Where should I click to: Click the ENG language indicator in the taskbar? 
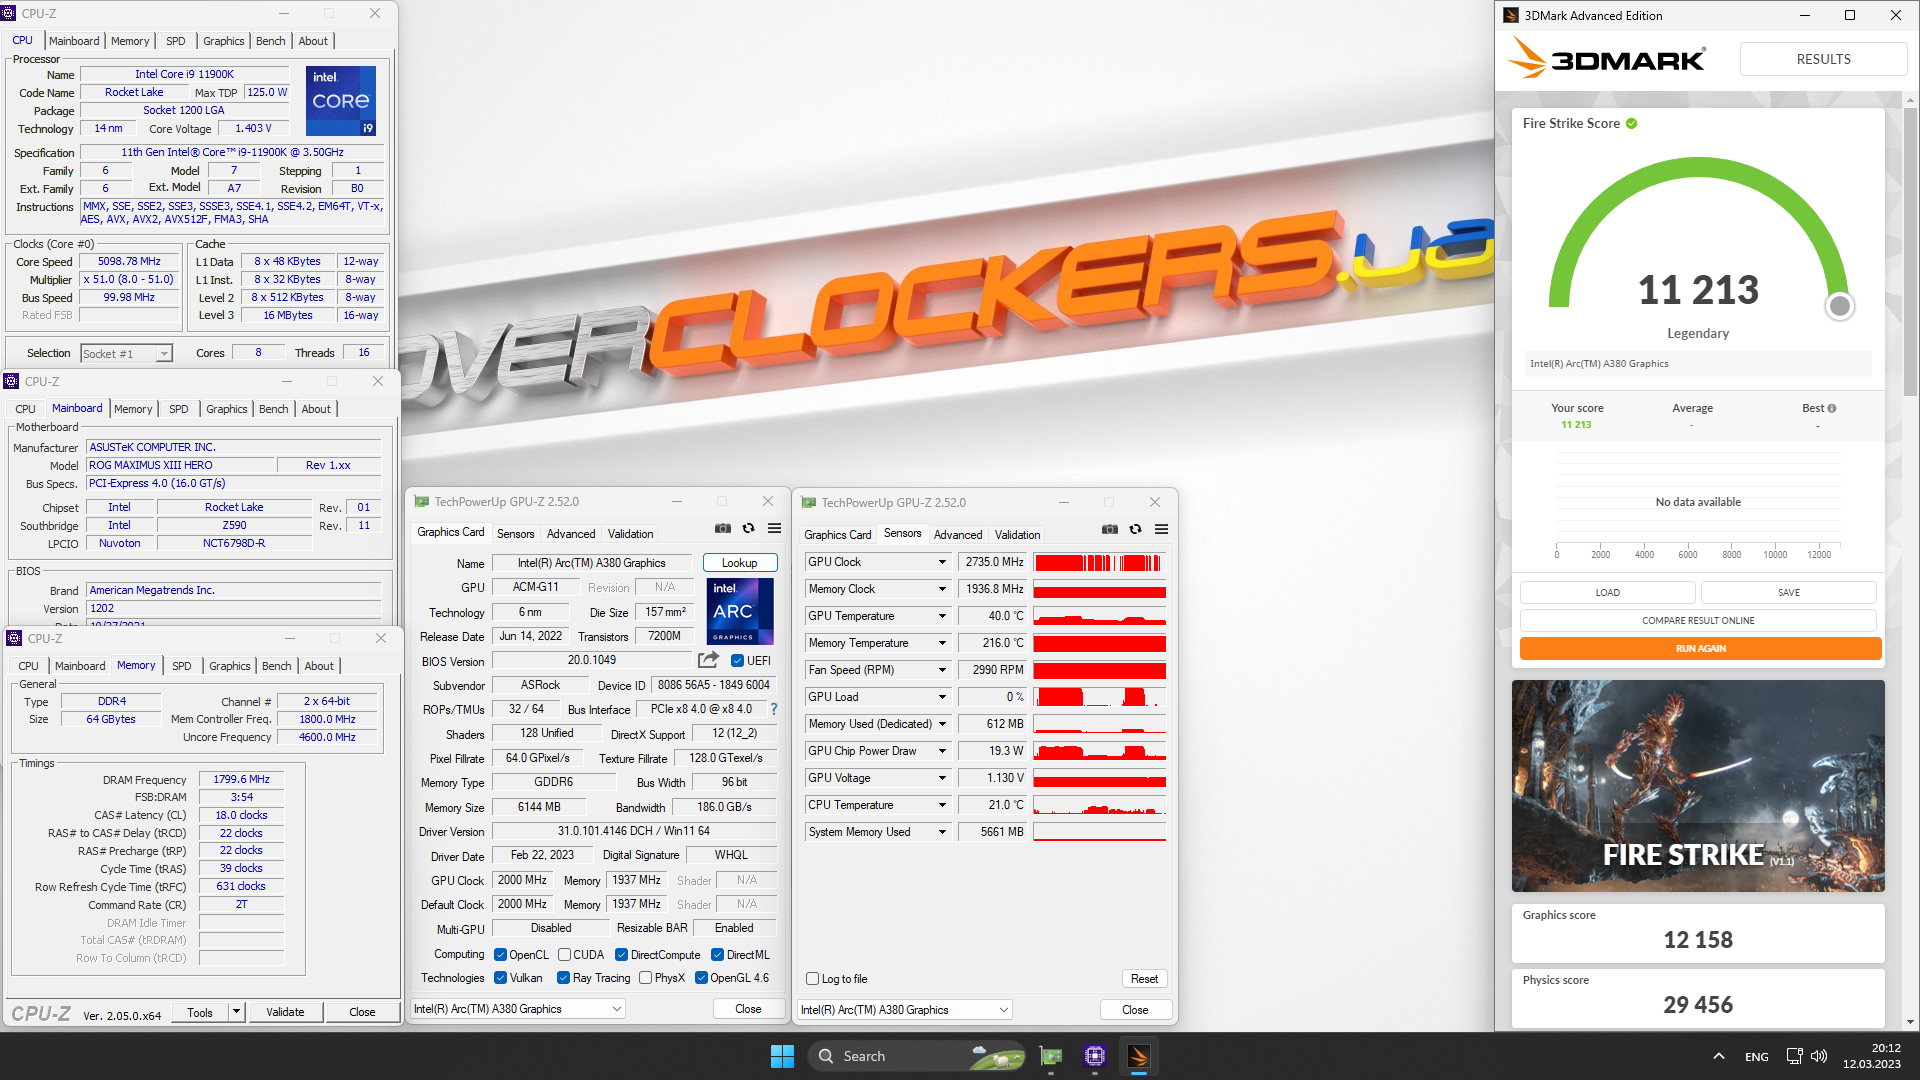[x=1756, y=1057]
